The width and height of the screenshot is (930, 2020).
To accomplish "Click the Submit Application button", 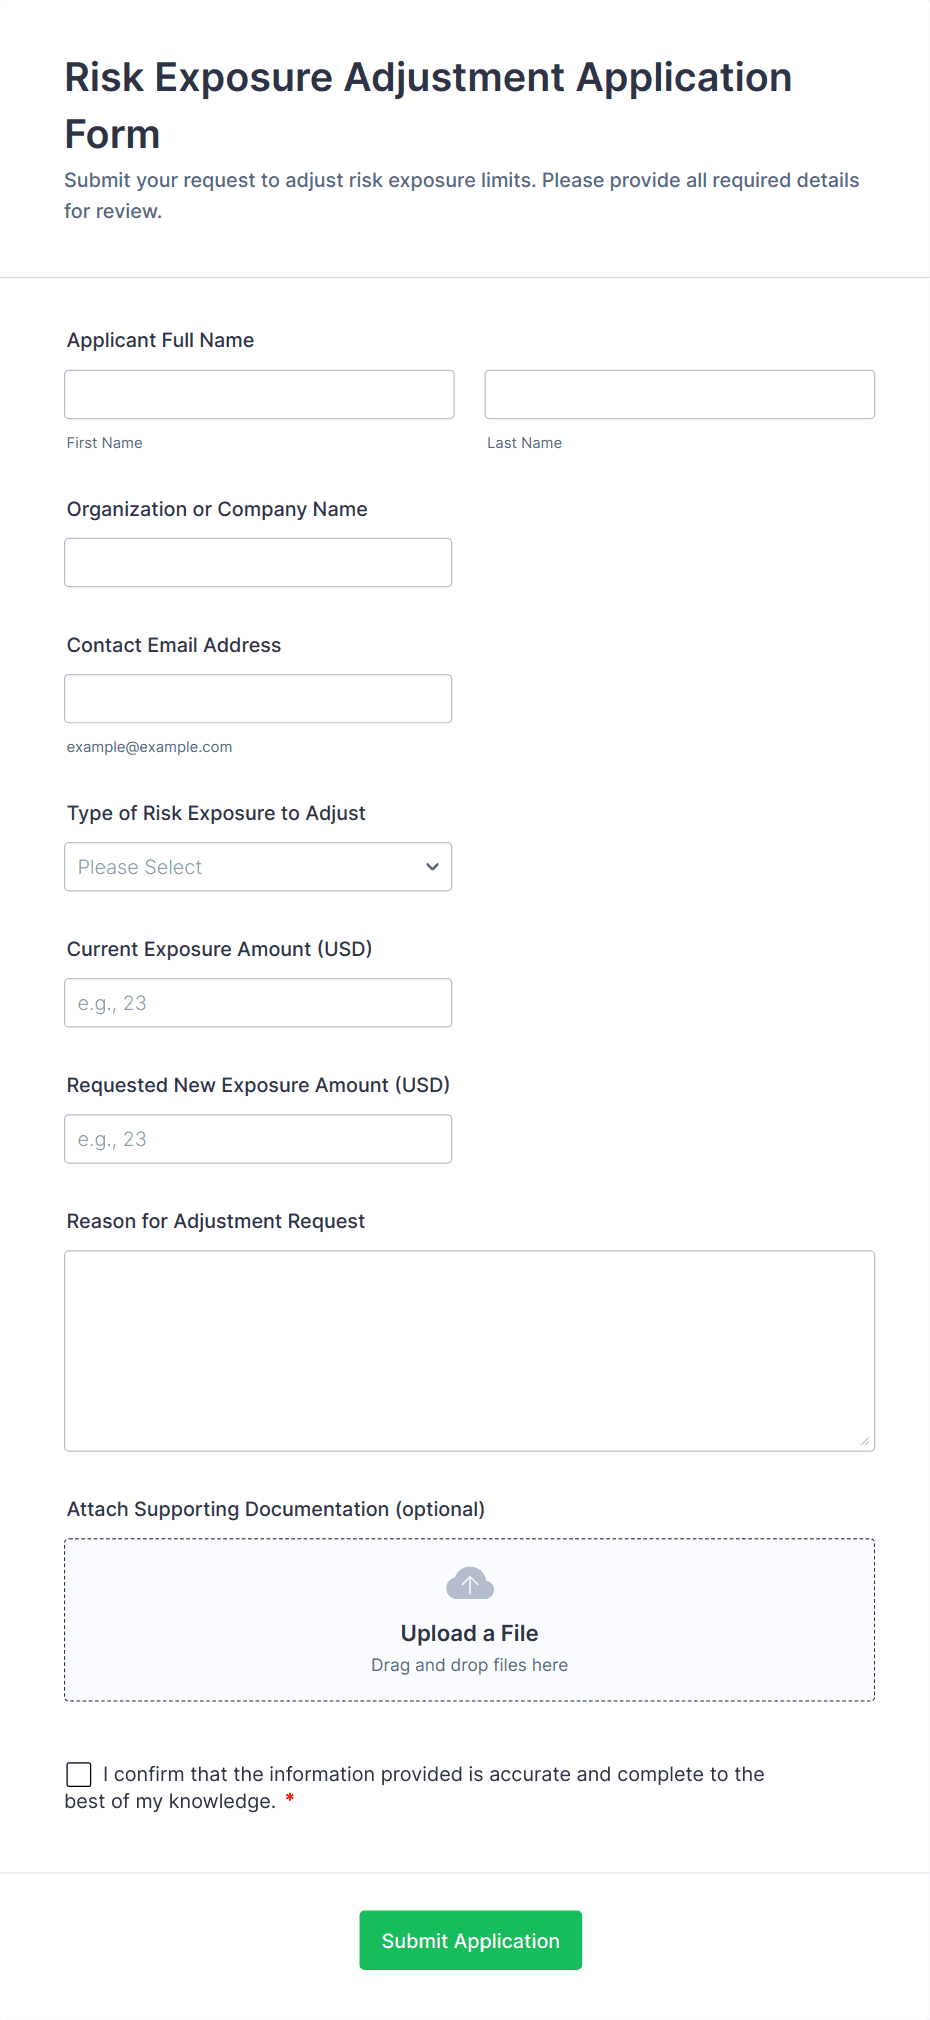I will 470,1940.
